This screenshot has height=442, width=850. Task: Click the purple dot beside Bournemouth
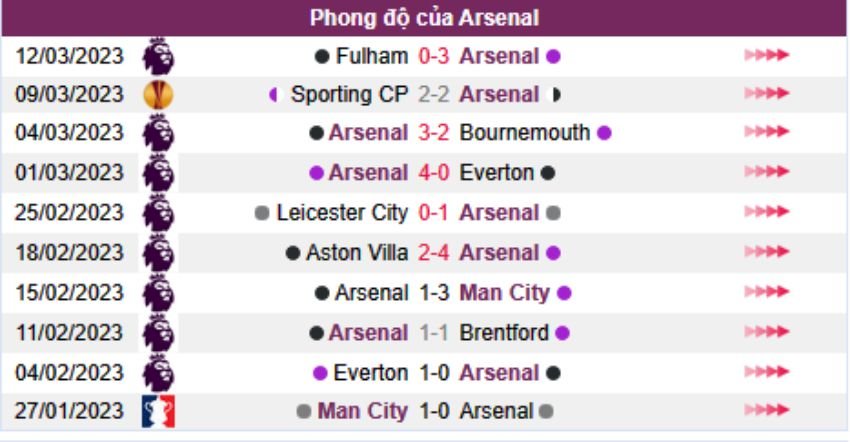pyautogui.click(x=604, y=133)
